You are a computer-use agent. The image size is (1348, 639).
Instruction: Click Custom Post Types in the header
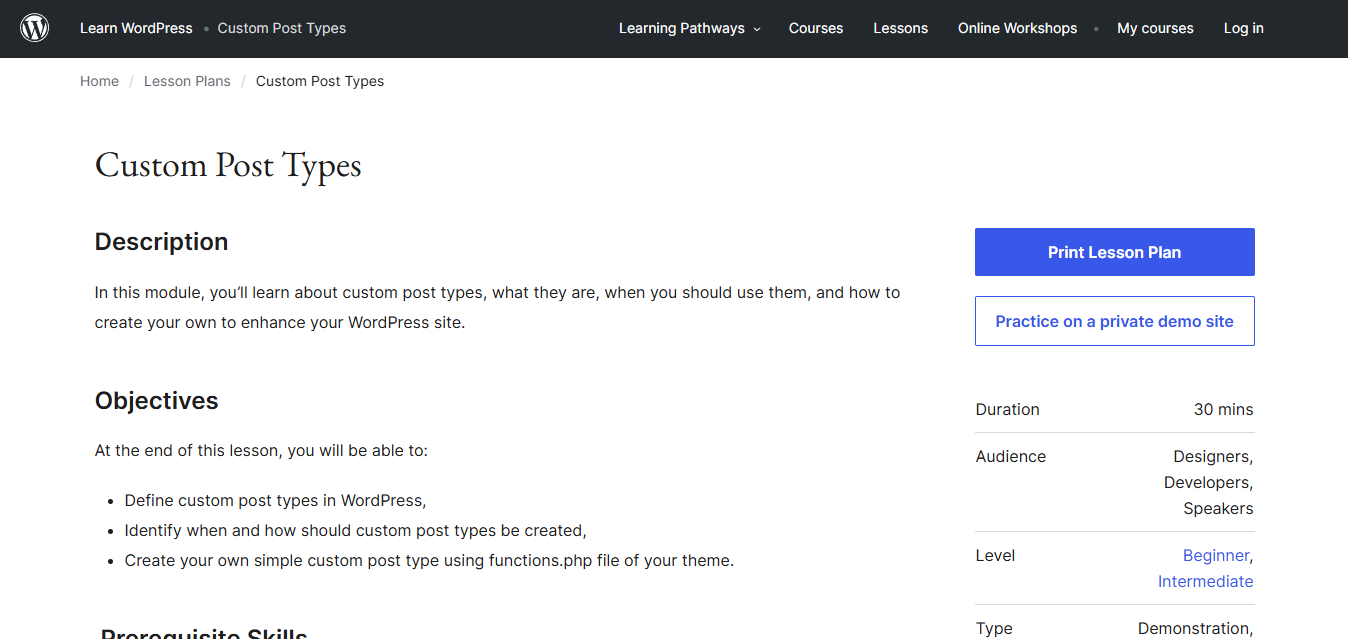(x=281, y=28)
